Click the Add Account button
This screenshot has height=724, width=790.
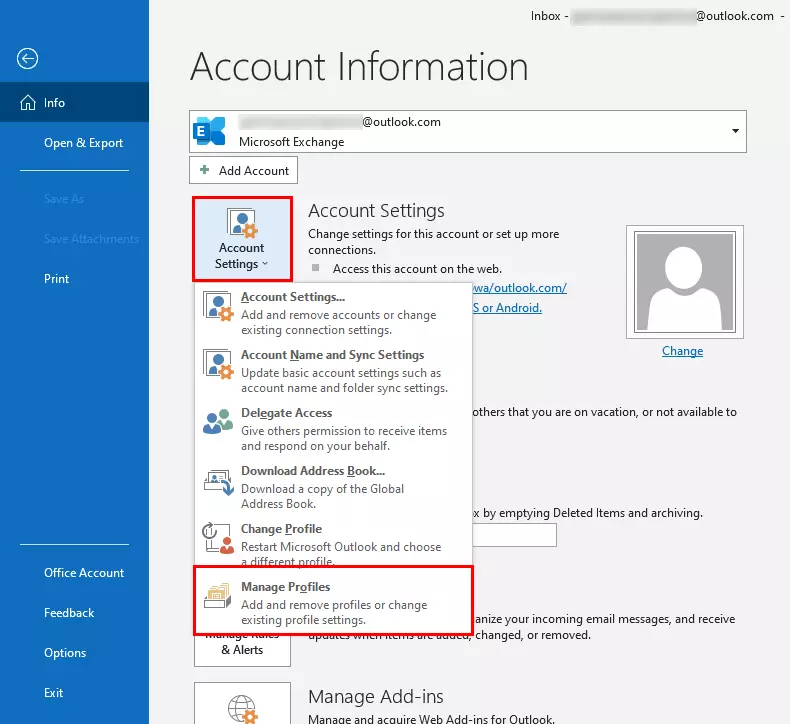[243, 170]
